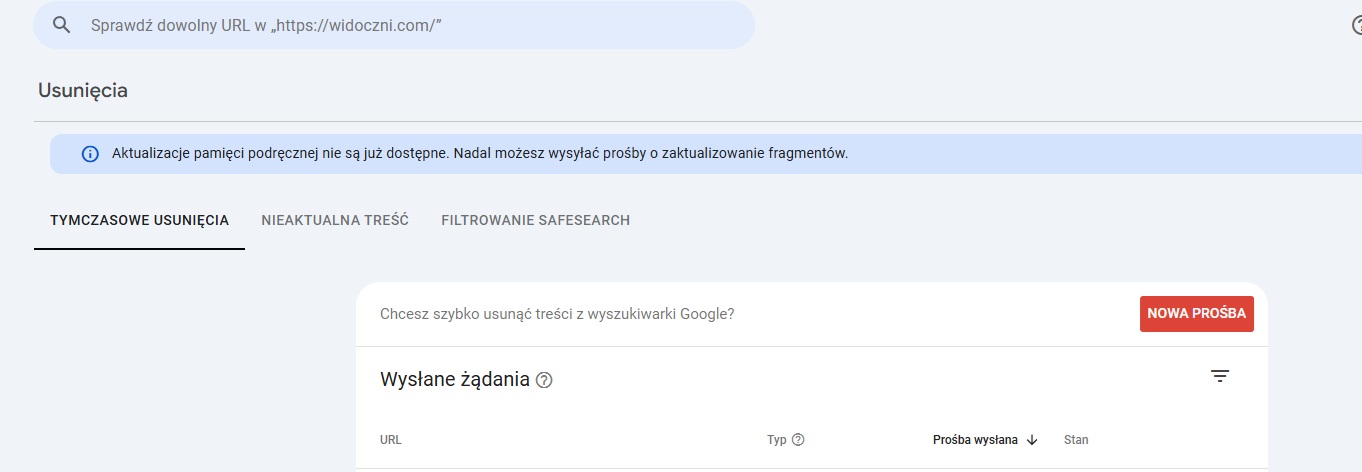This screenshot has height=472, width=1362.
Task: Click the cache update notice banner text
Action: coord(480,154)
